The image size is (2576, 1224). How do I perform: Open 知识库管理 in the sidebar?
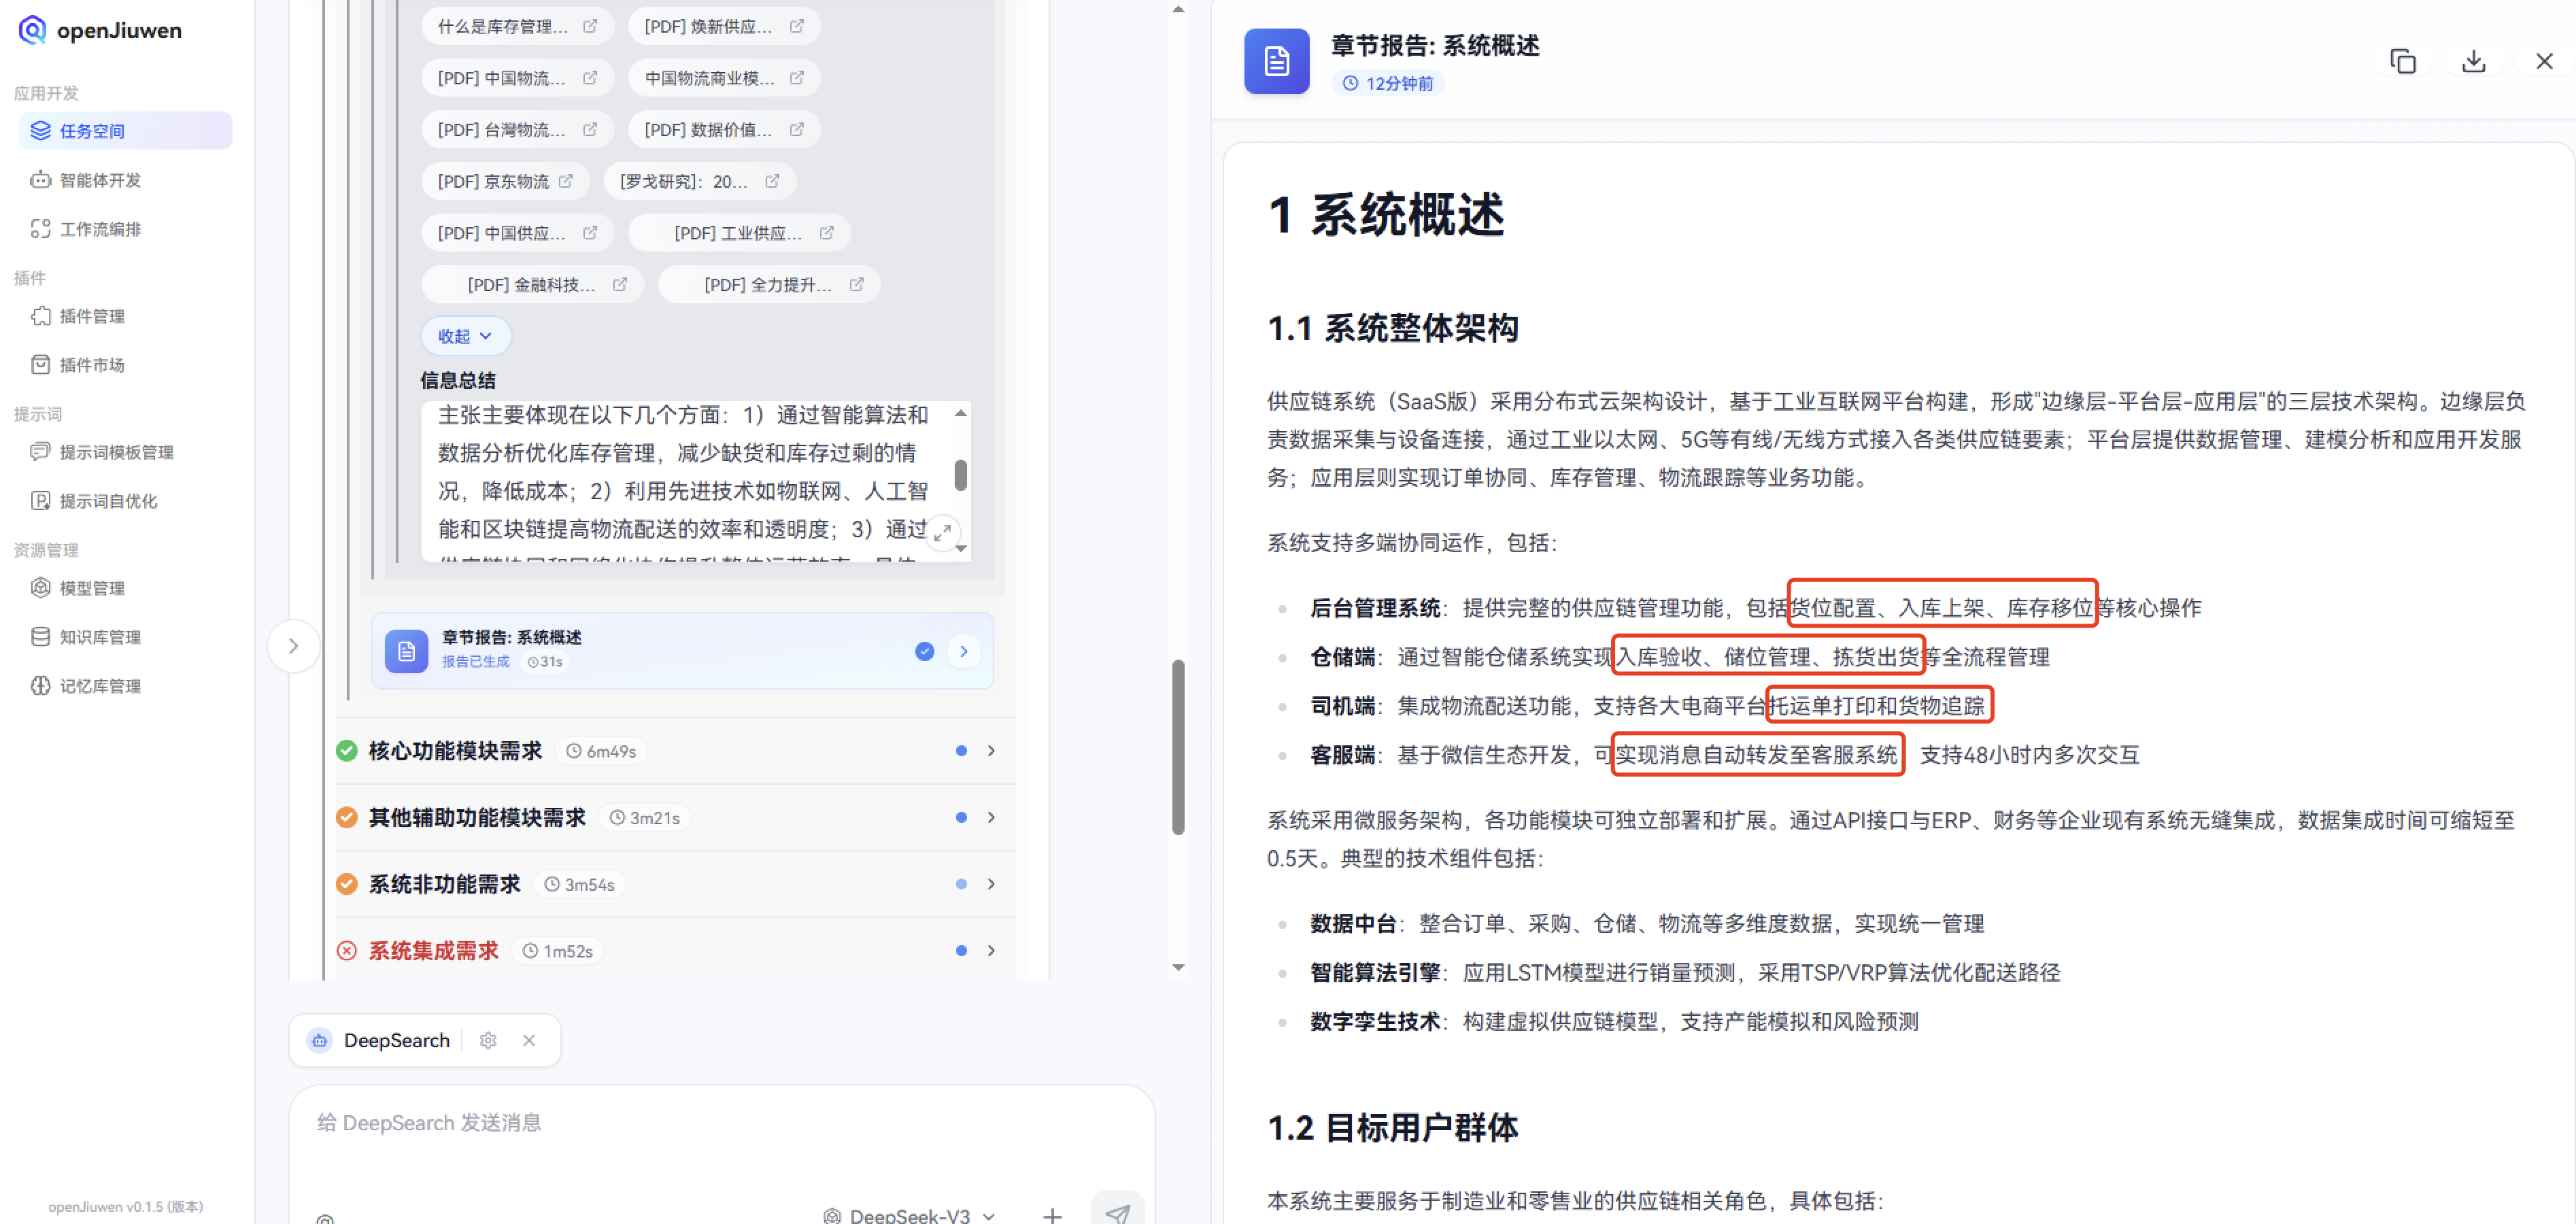click(99, 637)
